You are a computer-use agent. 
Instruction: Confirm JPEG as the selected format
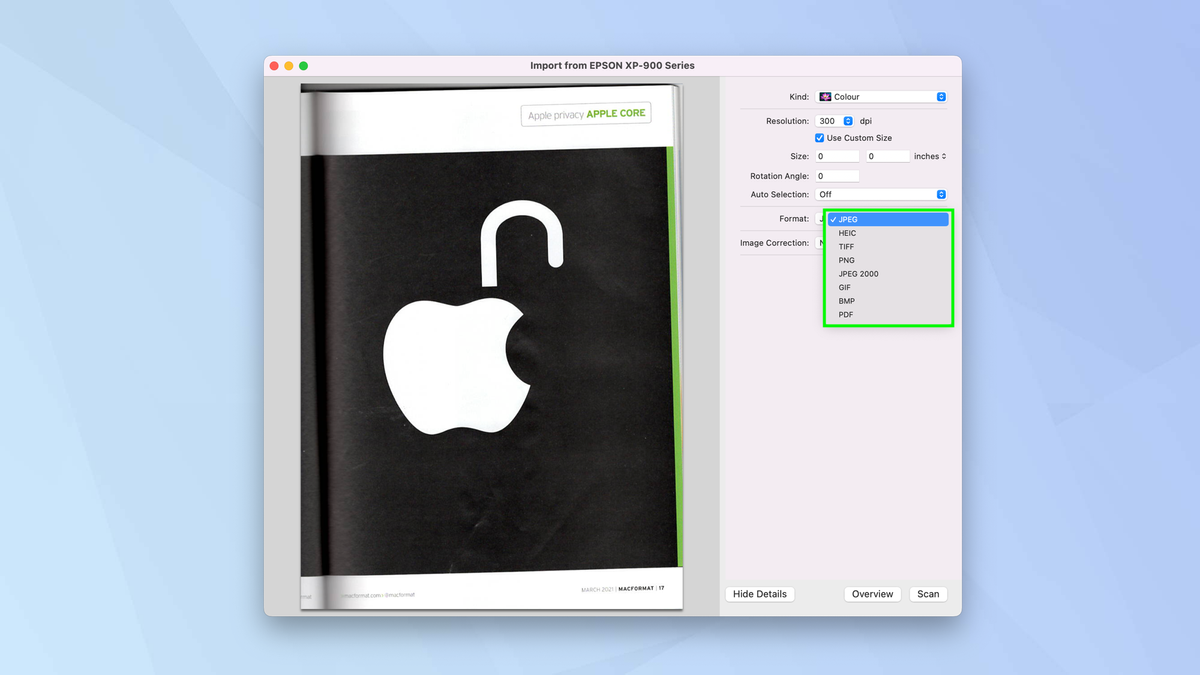coord(847,219)
